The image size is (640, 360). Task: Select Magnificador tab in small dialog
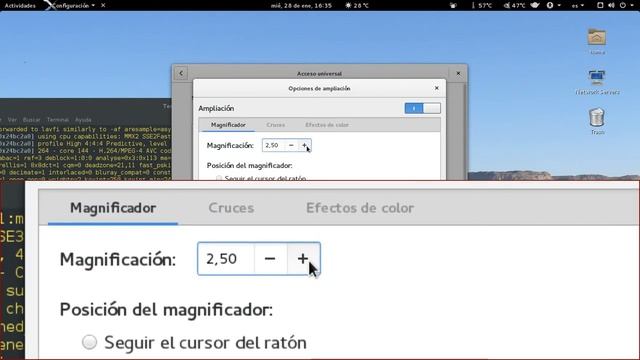(x=228, y=125)
